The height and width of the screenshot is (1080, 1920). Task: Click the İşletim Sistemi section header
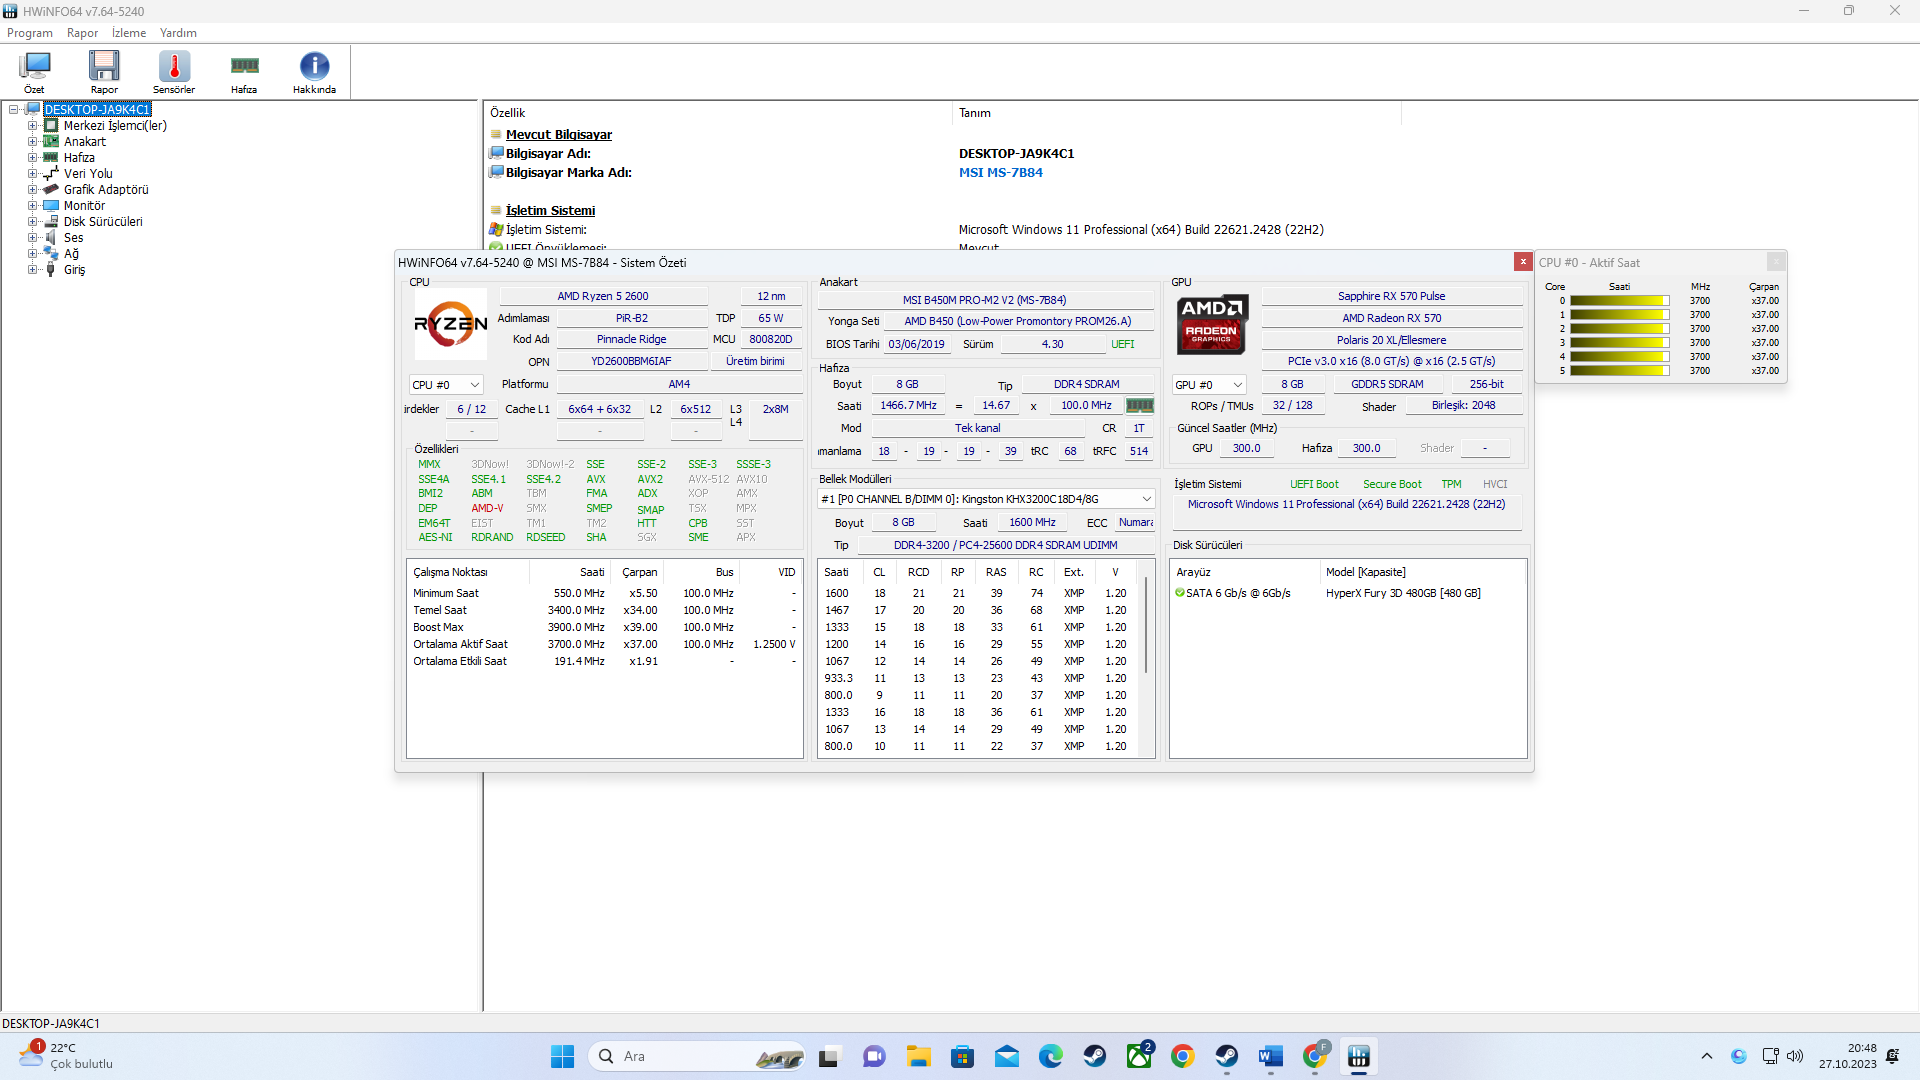[x=550, y=211]
